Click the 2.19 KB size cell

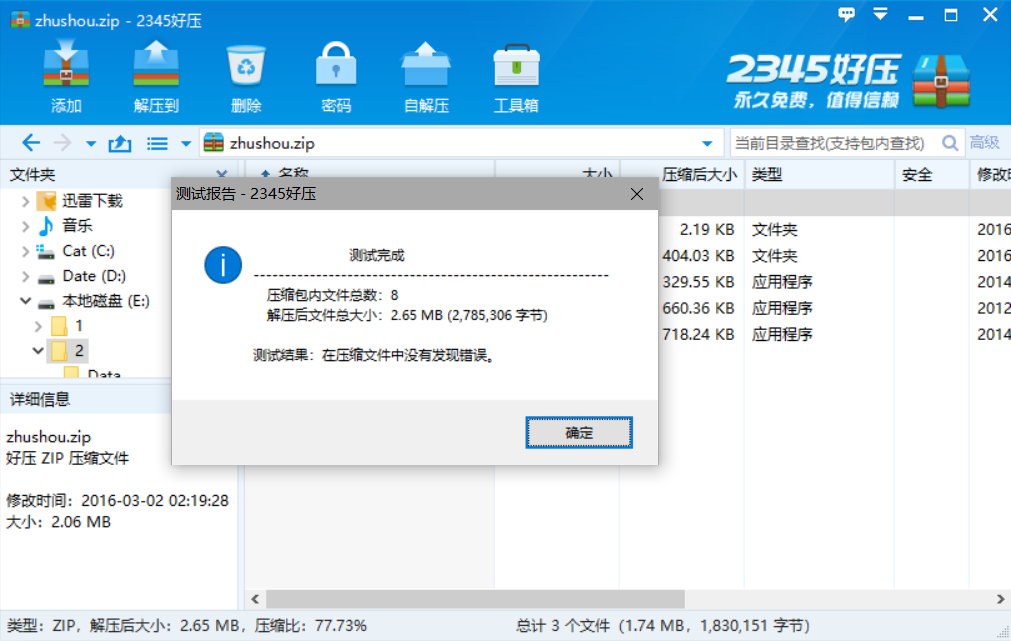707,230
